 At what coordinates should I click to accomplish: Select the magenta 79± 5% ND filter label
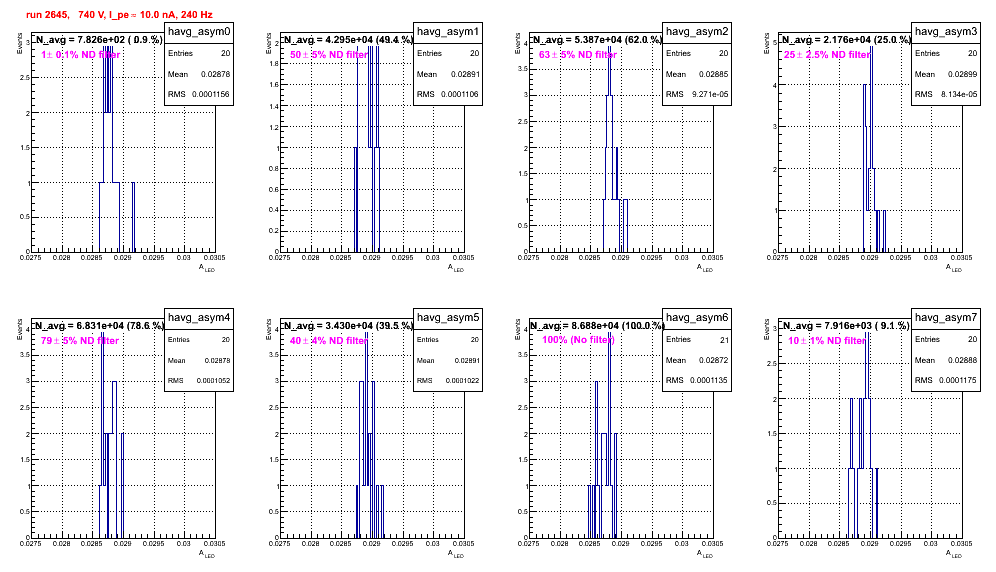point(80,341)
